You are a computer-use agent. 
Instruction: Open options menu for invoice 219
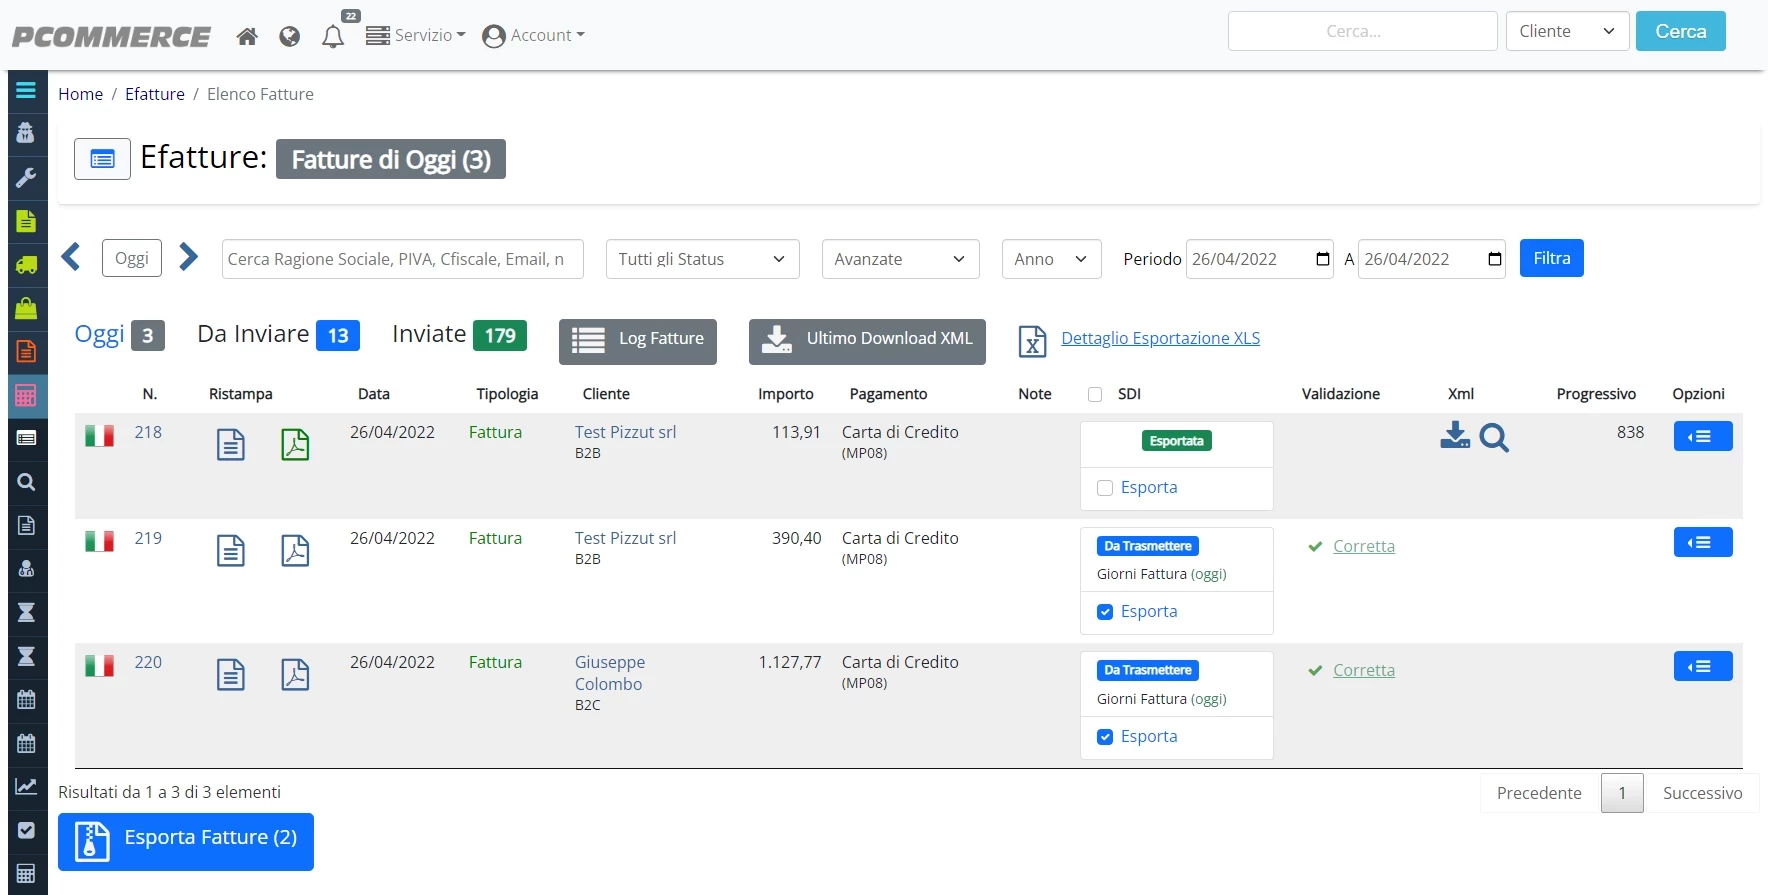point(1703,543)
